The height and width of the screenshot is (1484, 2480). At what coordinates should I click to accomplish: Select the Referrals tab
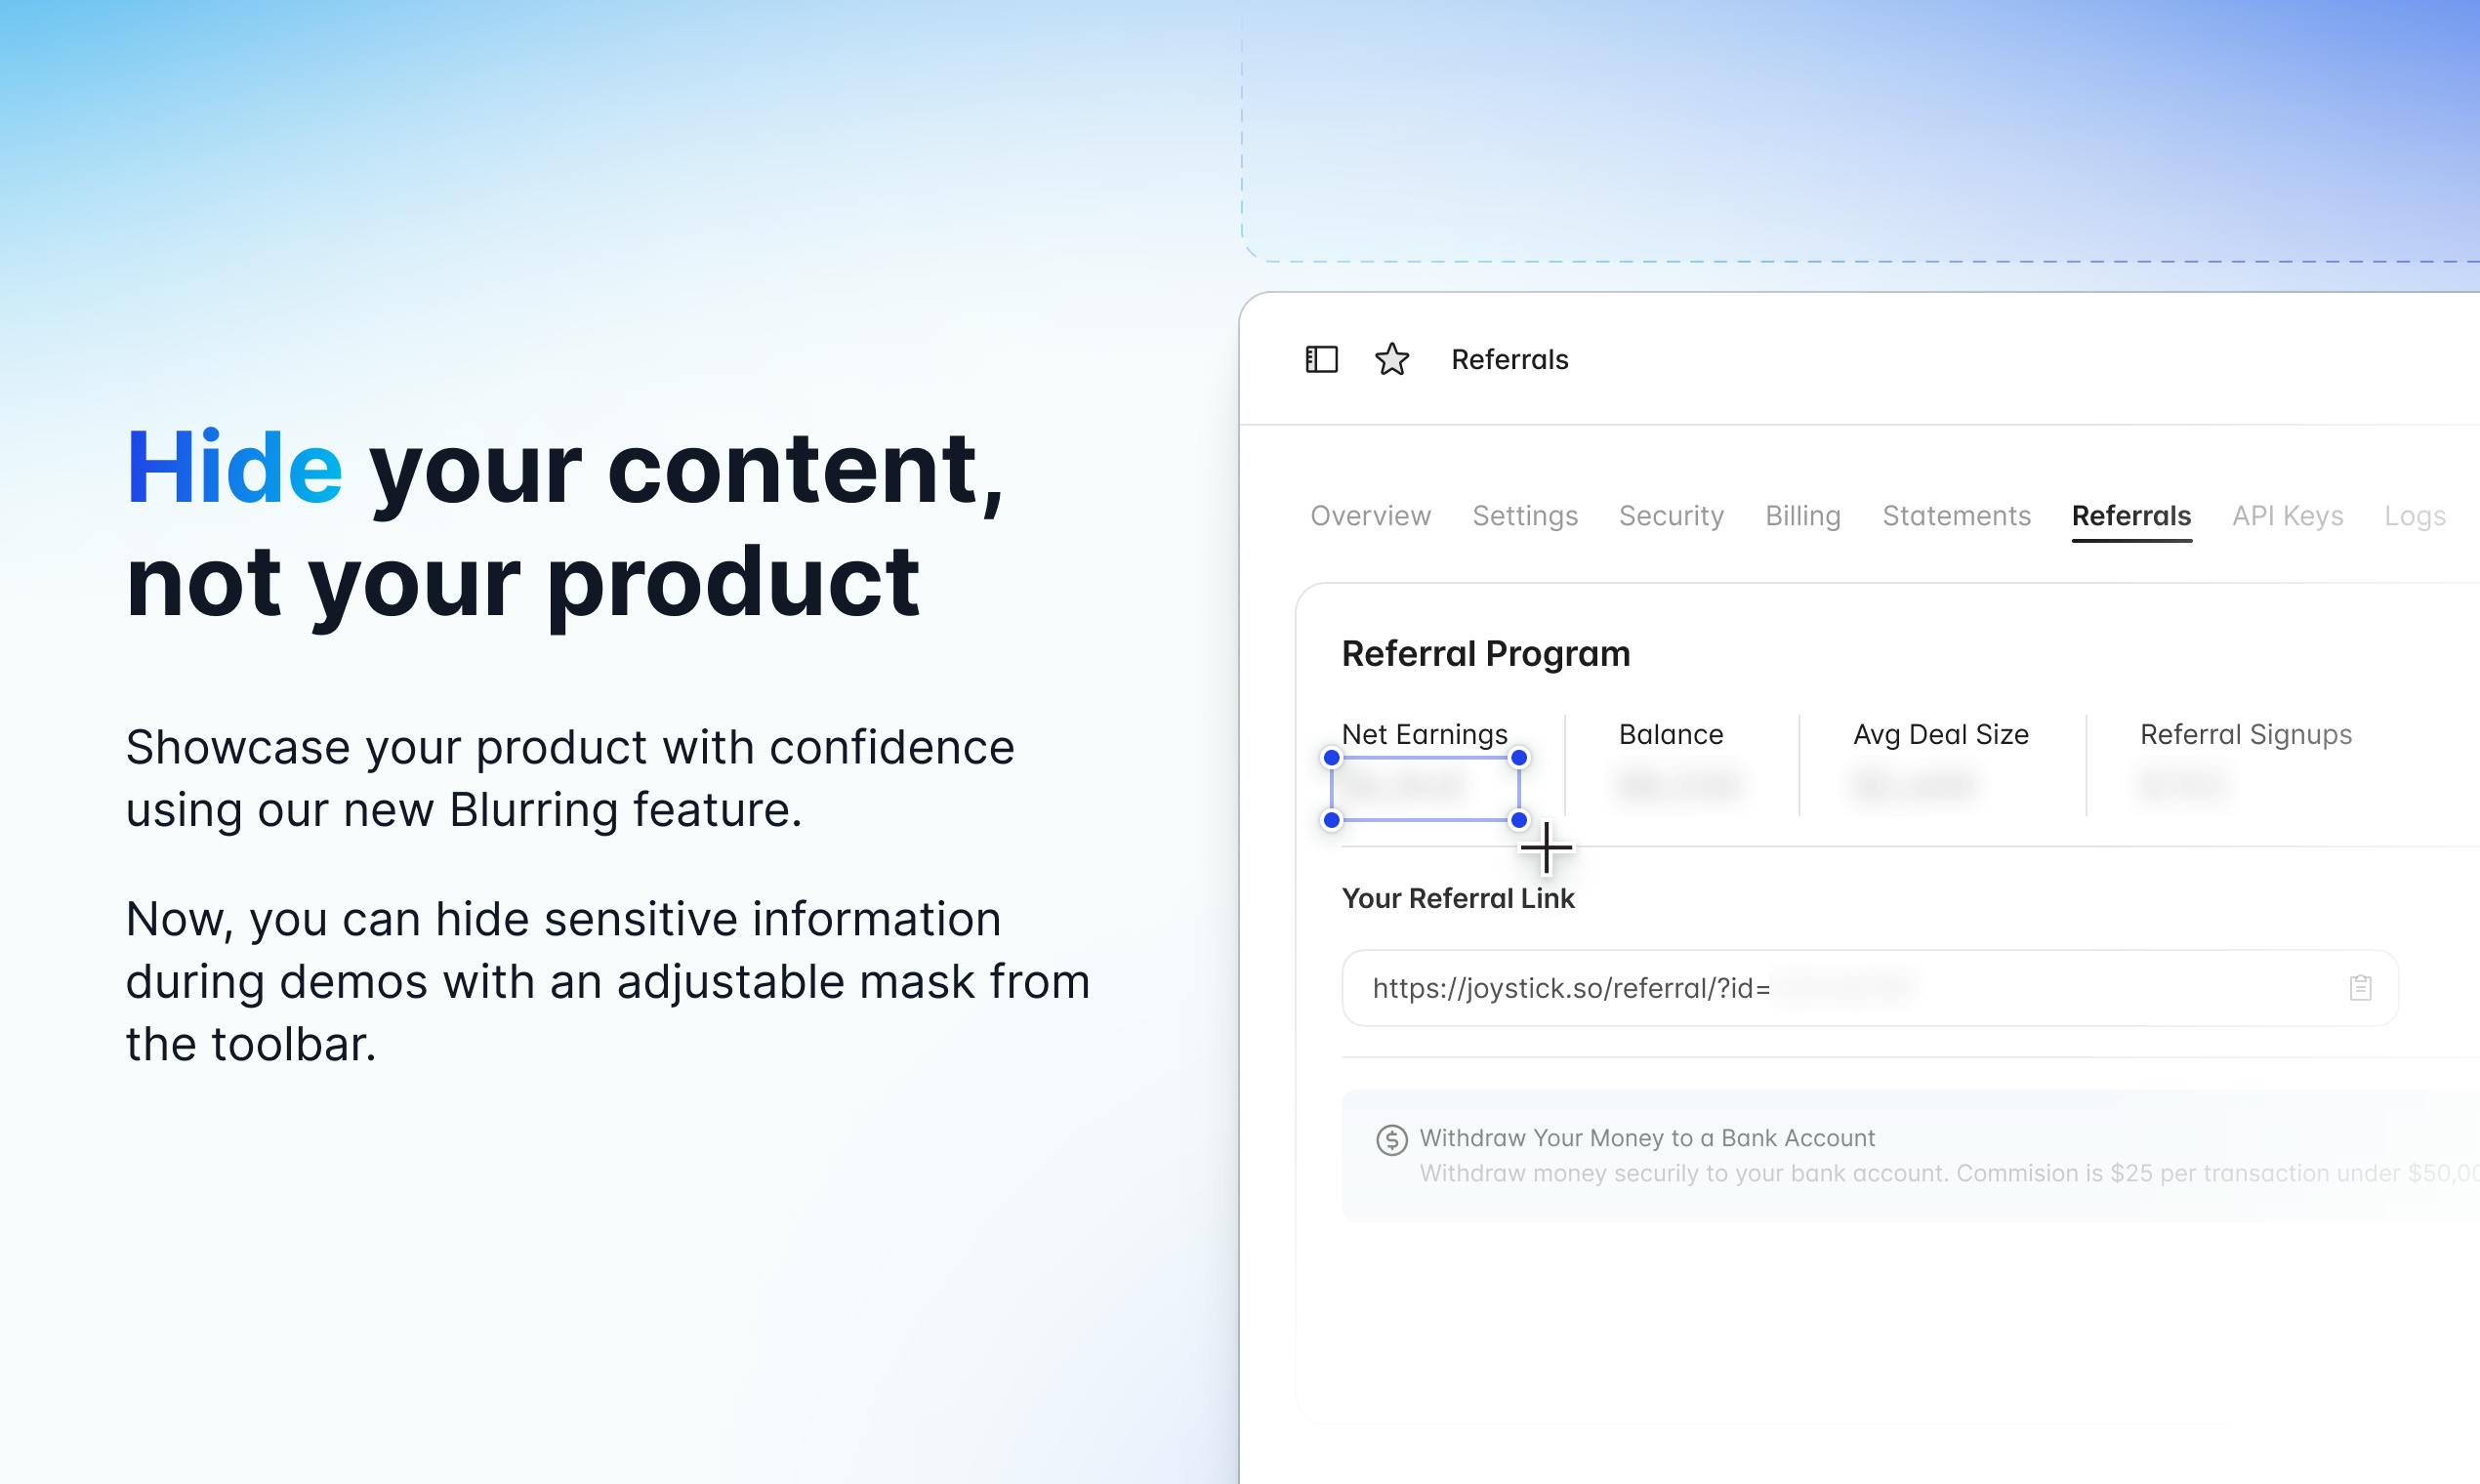(x=2131, y=516)
